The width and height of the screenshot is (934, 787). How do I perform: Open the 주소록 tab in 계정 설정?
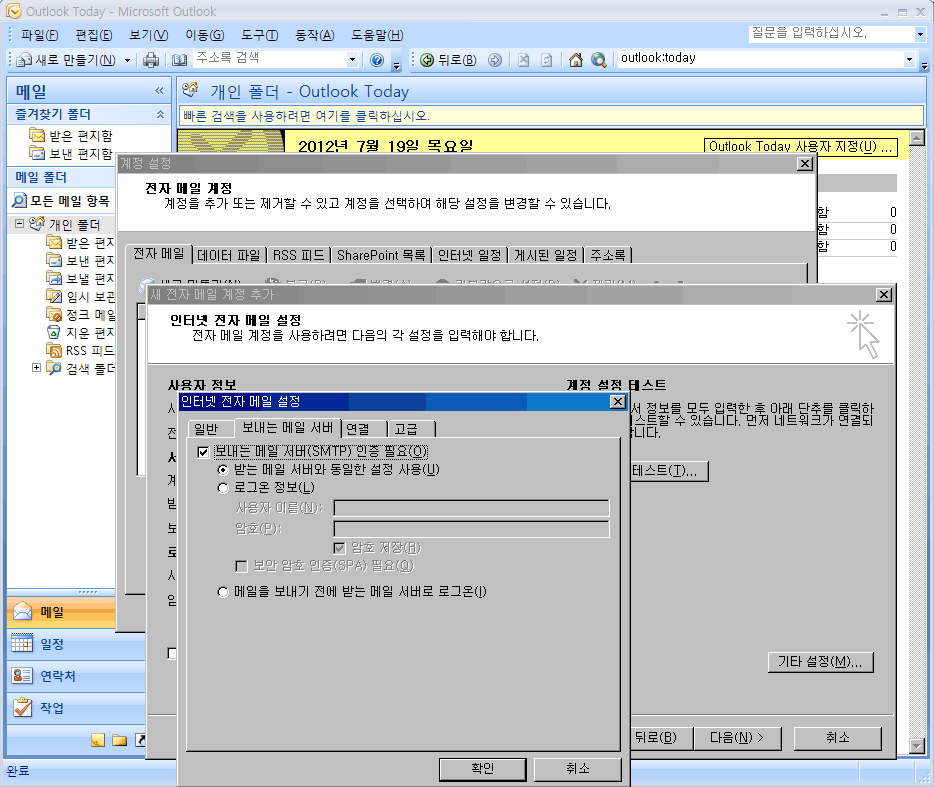pyautogui.click(x=608, y=256)
